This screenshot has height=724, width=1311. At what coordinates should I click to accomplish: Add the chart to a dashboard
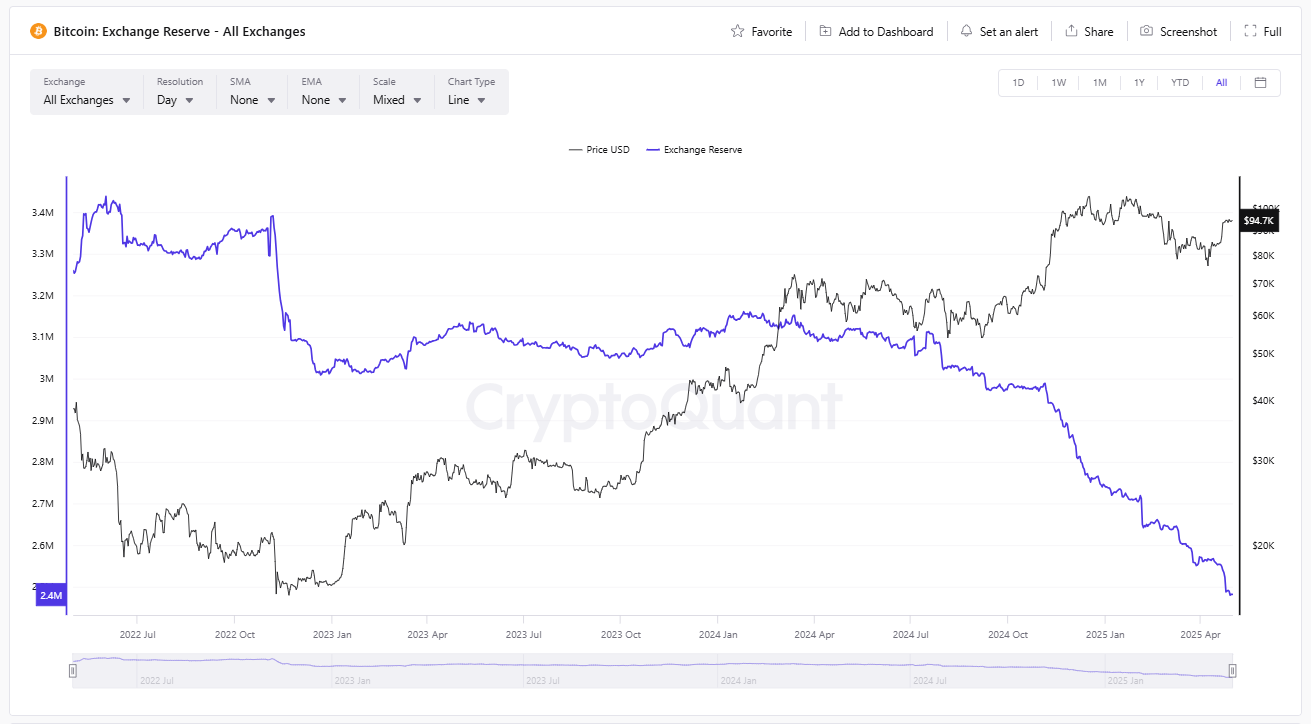point(876,31)
